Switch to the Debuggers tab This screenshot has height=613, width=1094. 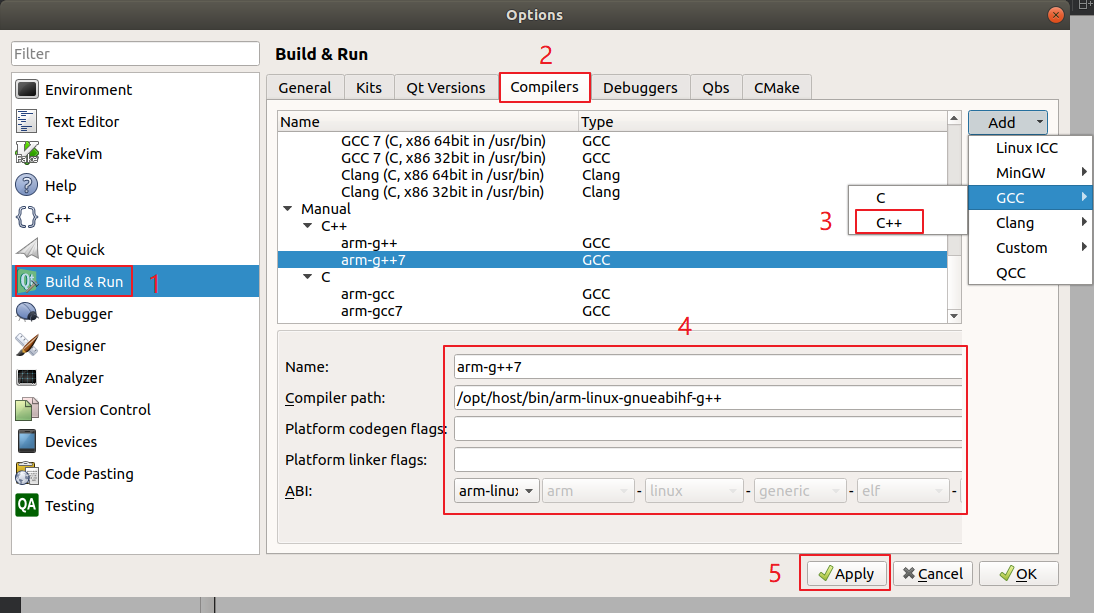click(x=640, y=88)
